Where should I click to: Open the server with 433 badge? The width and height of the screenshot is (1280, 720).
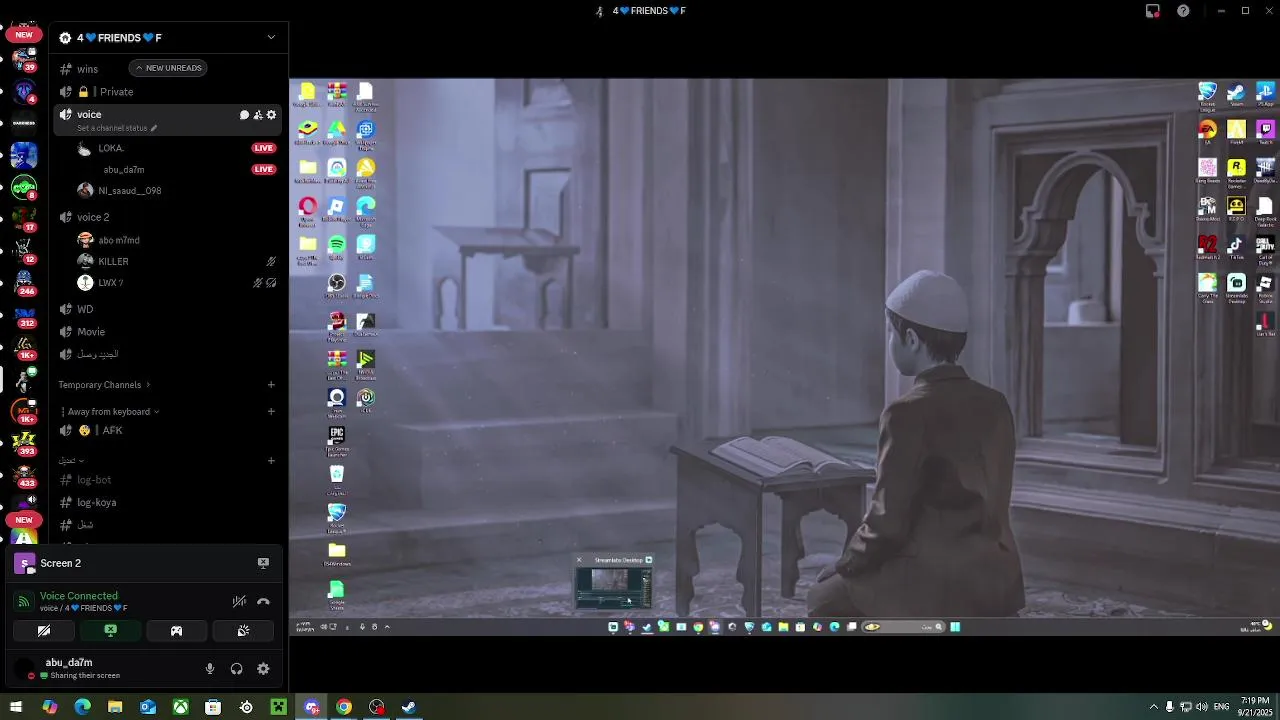click(x=24, y=475)
